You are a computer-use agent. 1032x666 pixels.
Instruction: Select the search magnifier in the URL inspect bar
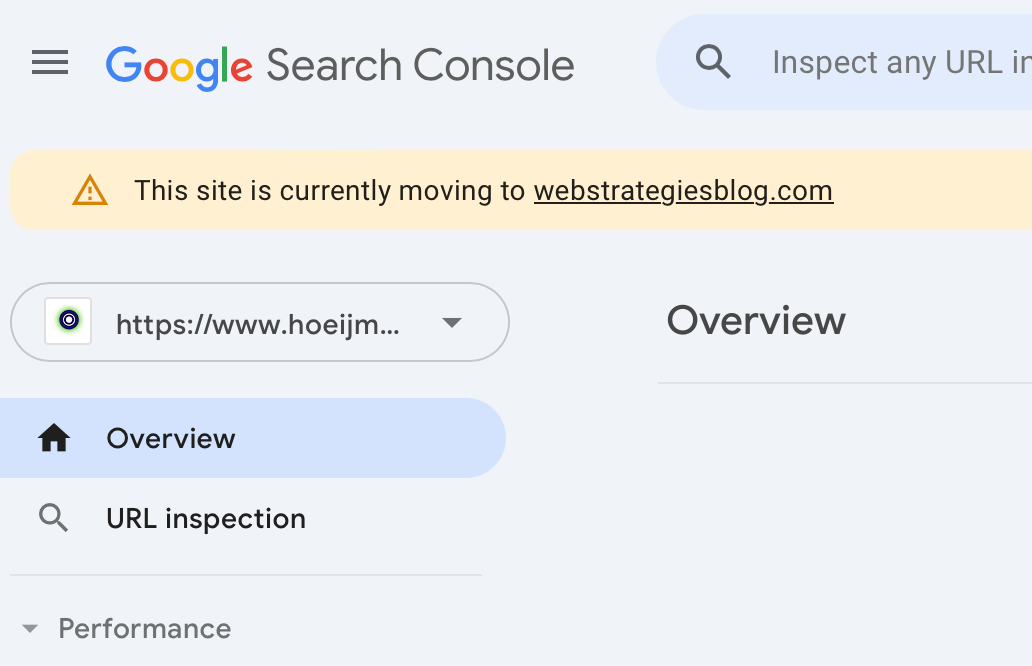pyautogui.click(x=714, y=62)
